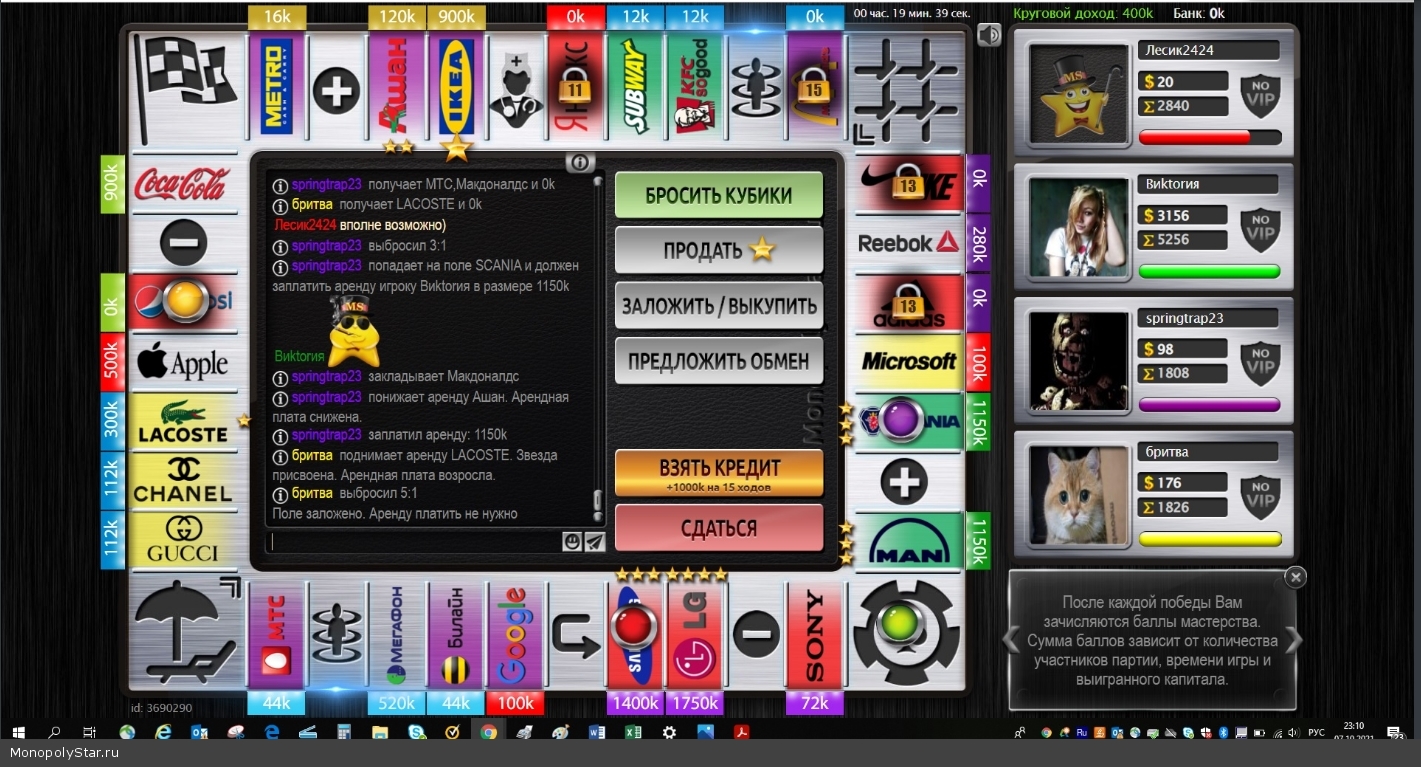The height and width of the screenshot is (767, 1421).
Task: Click the SONY property cell
Action: [815, 635]
